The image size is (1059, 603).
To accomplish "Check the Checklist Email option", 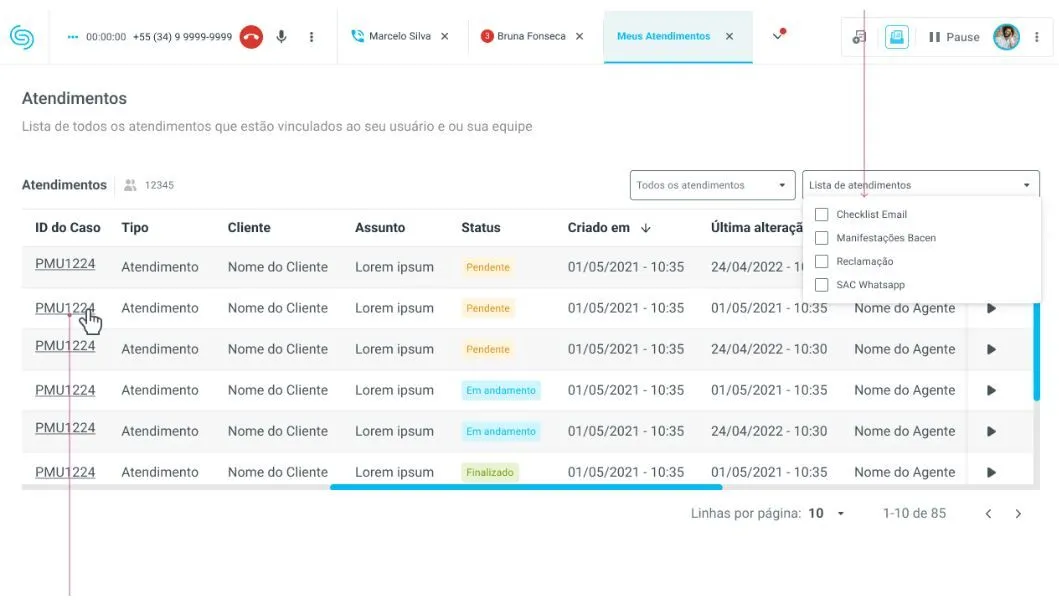I will tap(822, 215).
